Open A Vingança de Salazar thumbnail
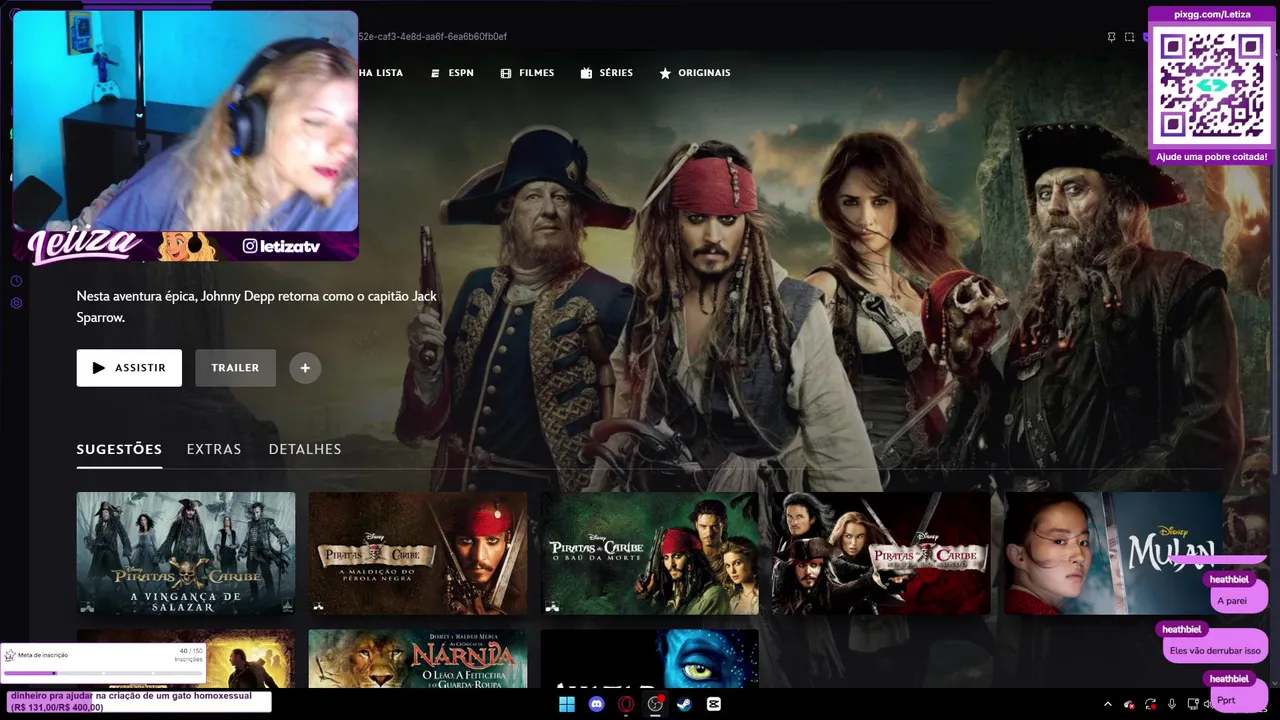 click(186, 553)
